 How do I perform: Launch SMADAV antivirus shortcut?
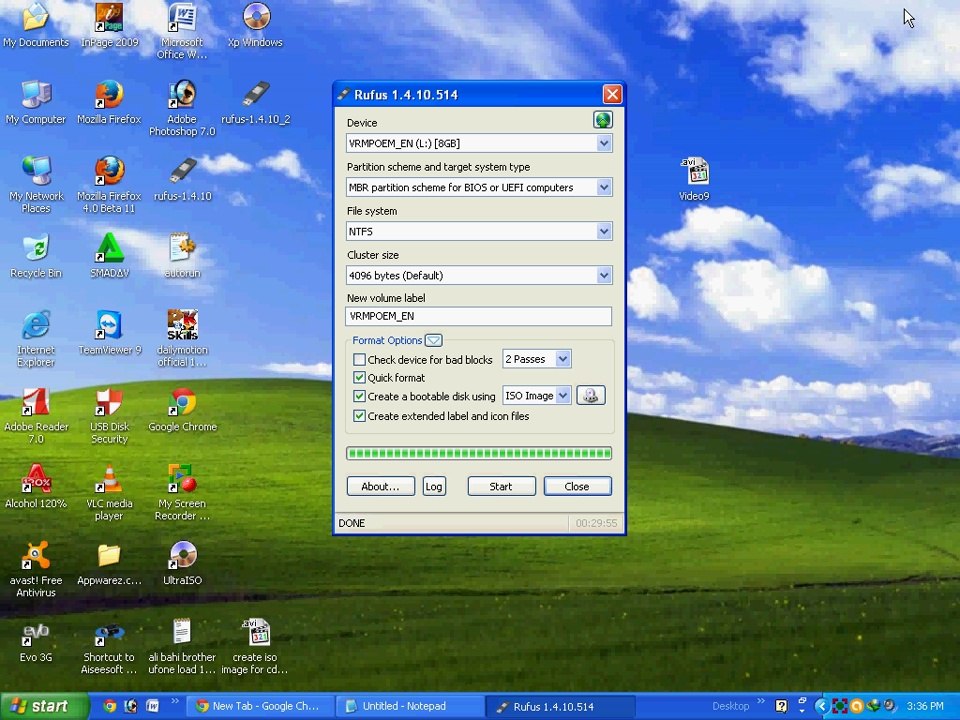[110, 257]
